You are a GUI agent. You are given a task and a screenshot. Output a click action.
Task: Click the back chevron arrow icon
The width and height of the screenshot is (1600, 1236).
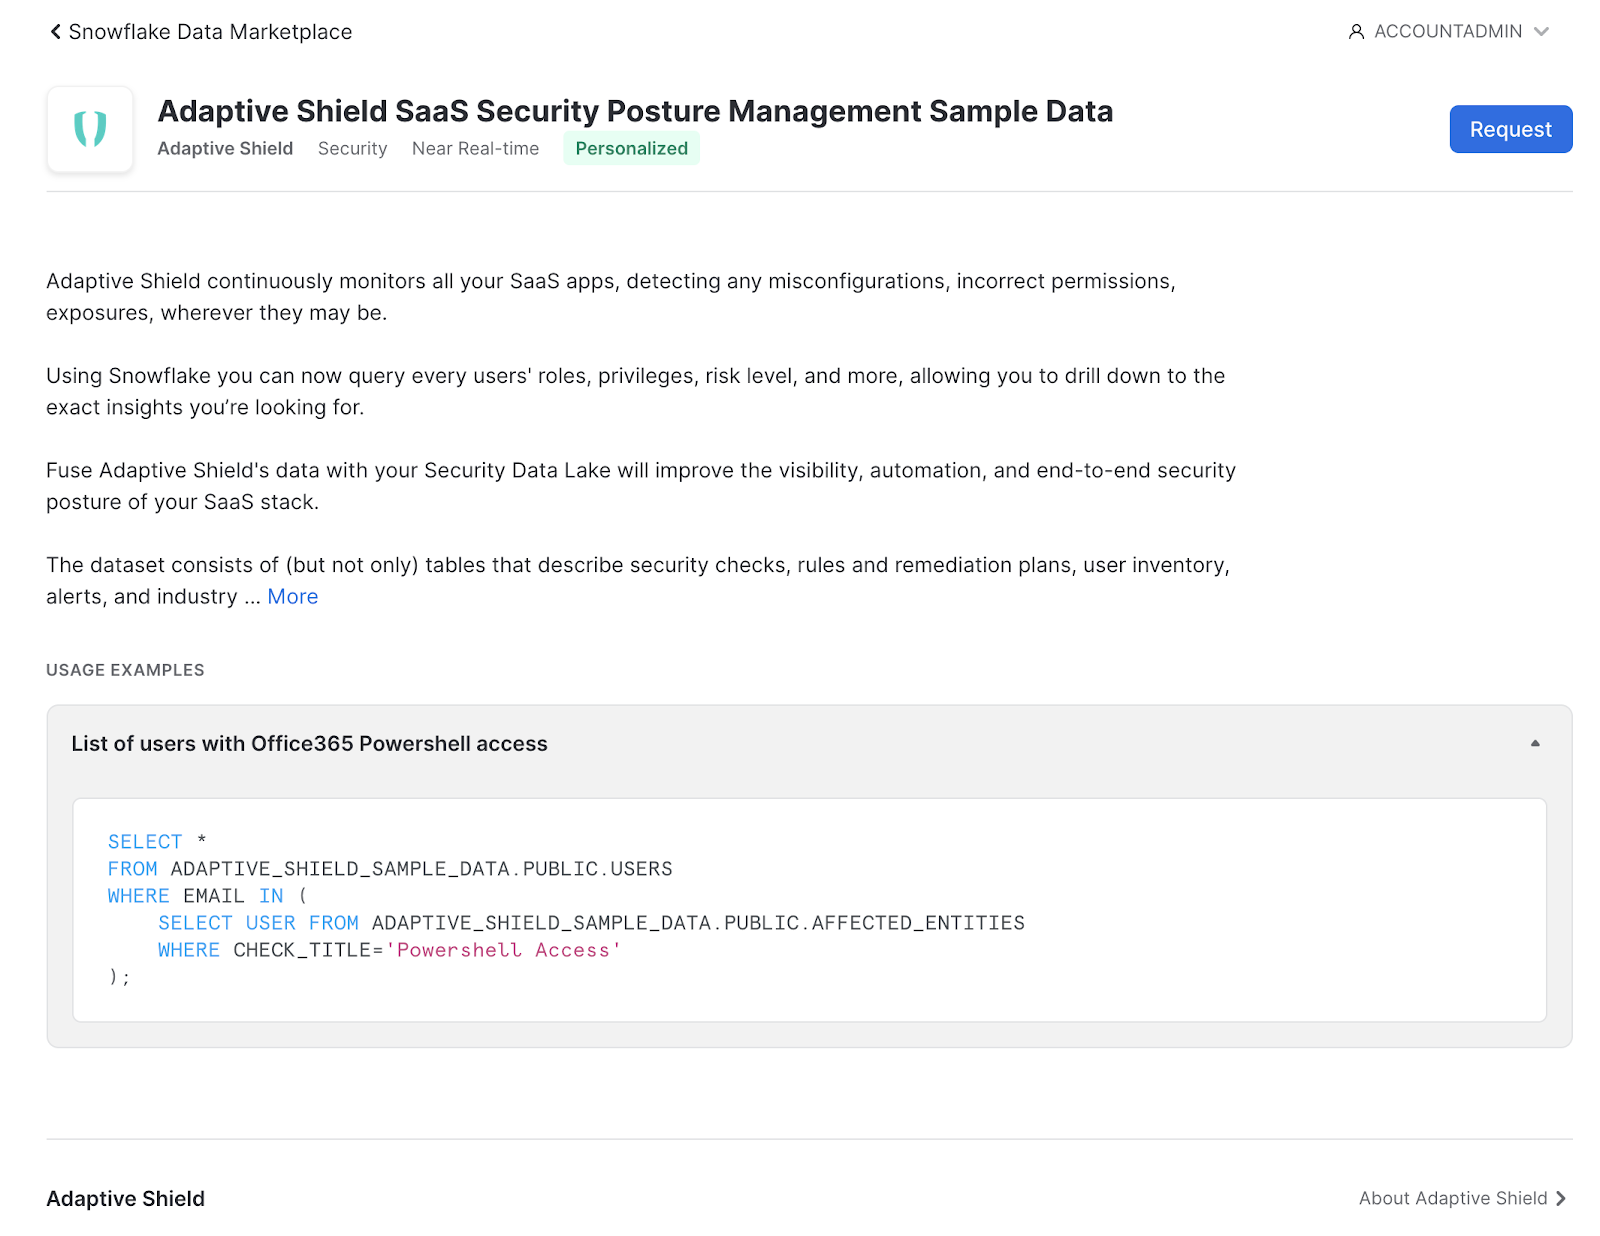pos(56,32)
